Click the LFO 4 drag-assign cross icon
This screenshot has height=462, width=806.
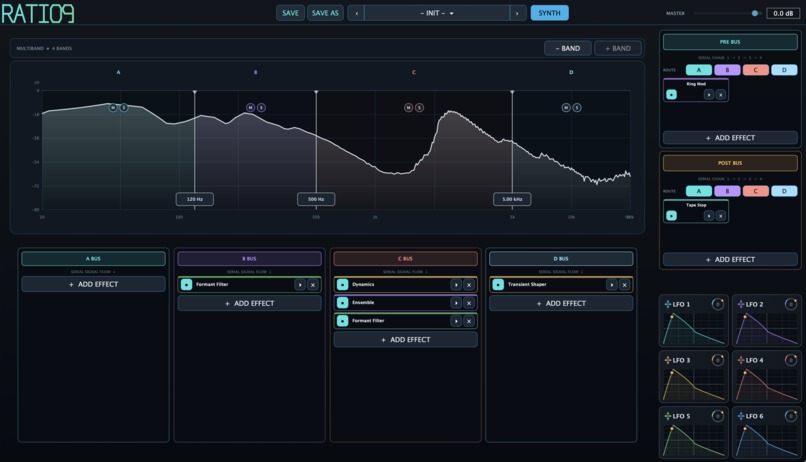click(741, 360)
